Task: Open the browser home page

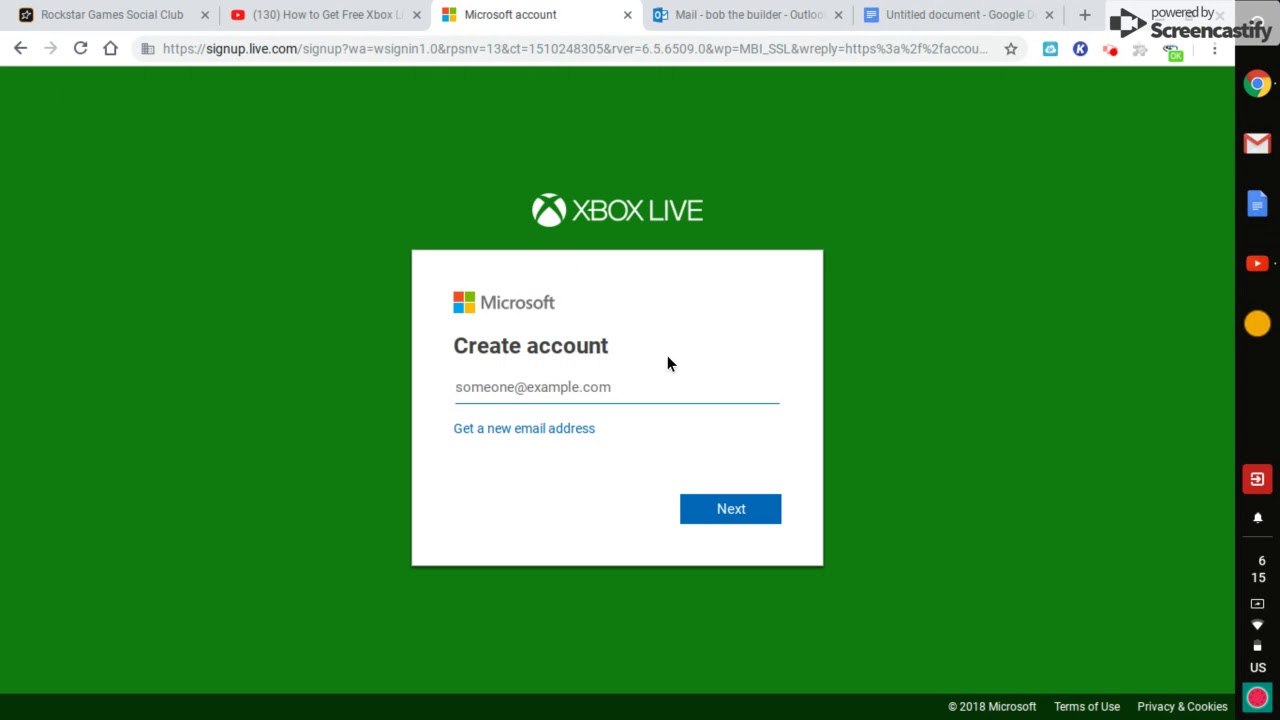Action: tap(110, 48)
